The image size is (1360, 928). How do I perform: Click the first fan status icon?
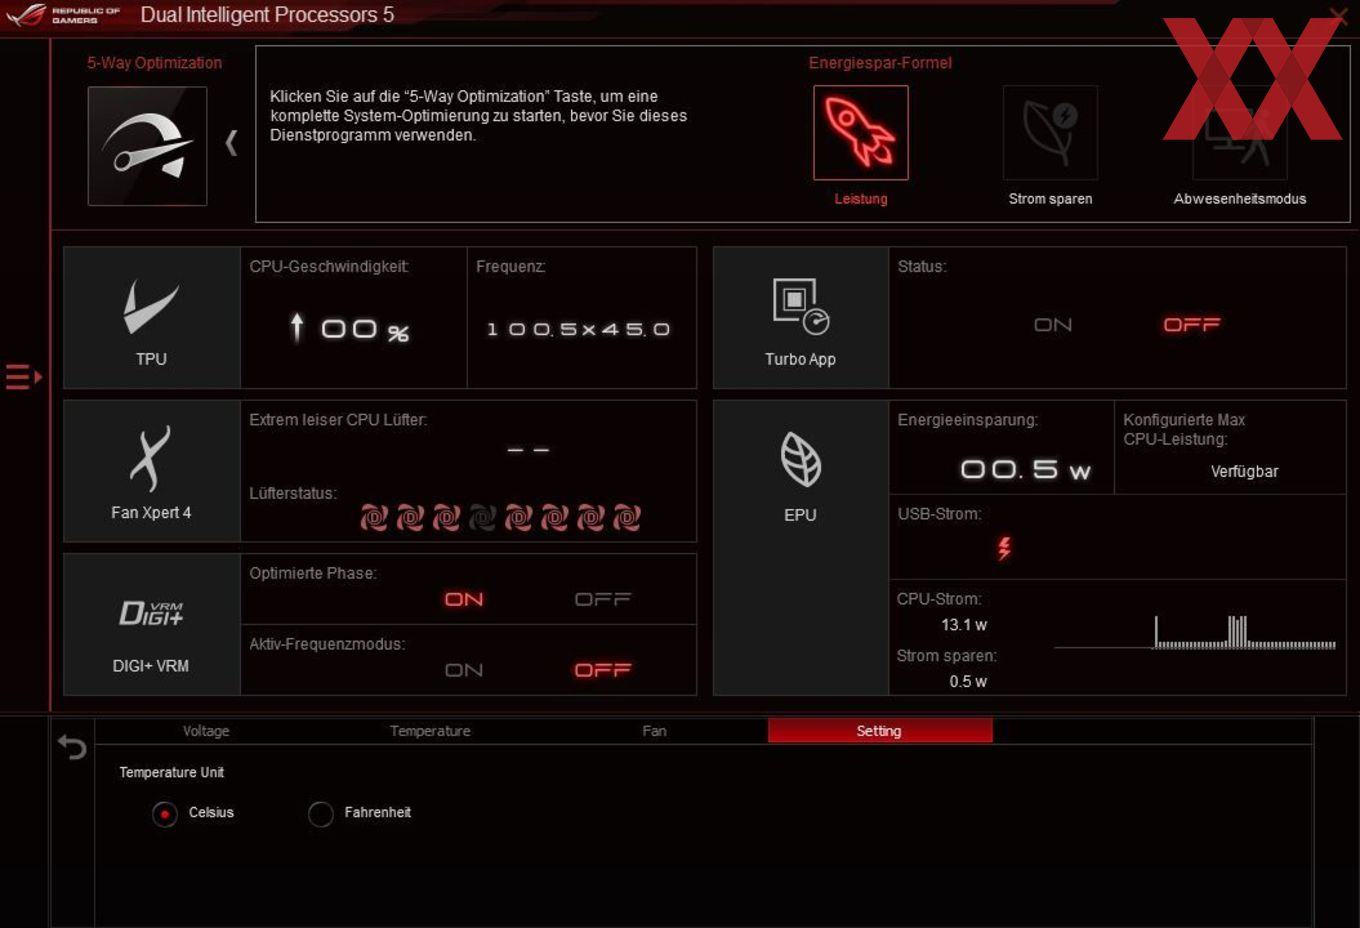tap(374, 517)
